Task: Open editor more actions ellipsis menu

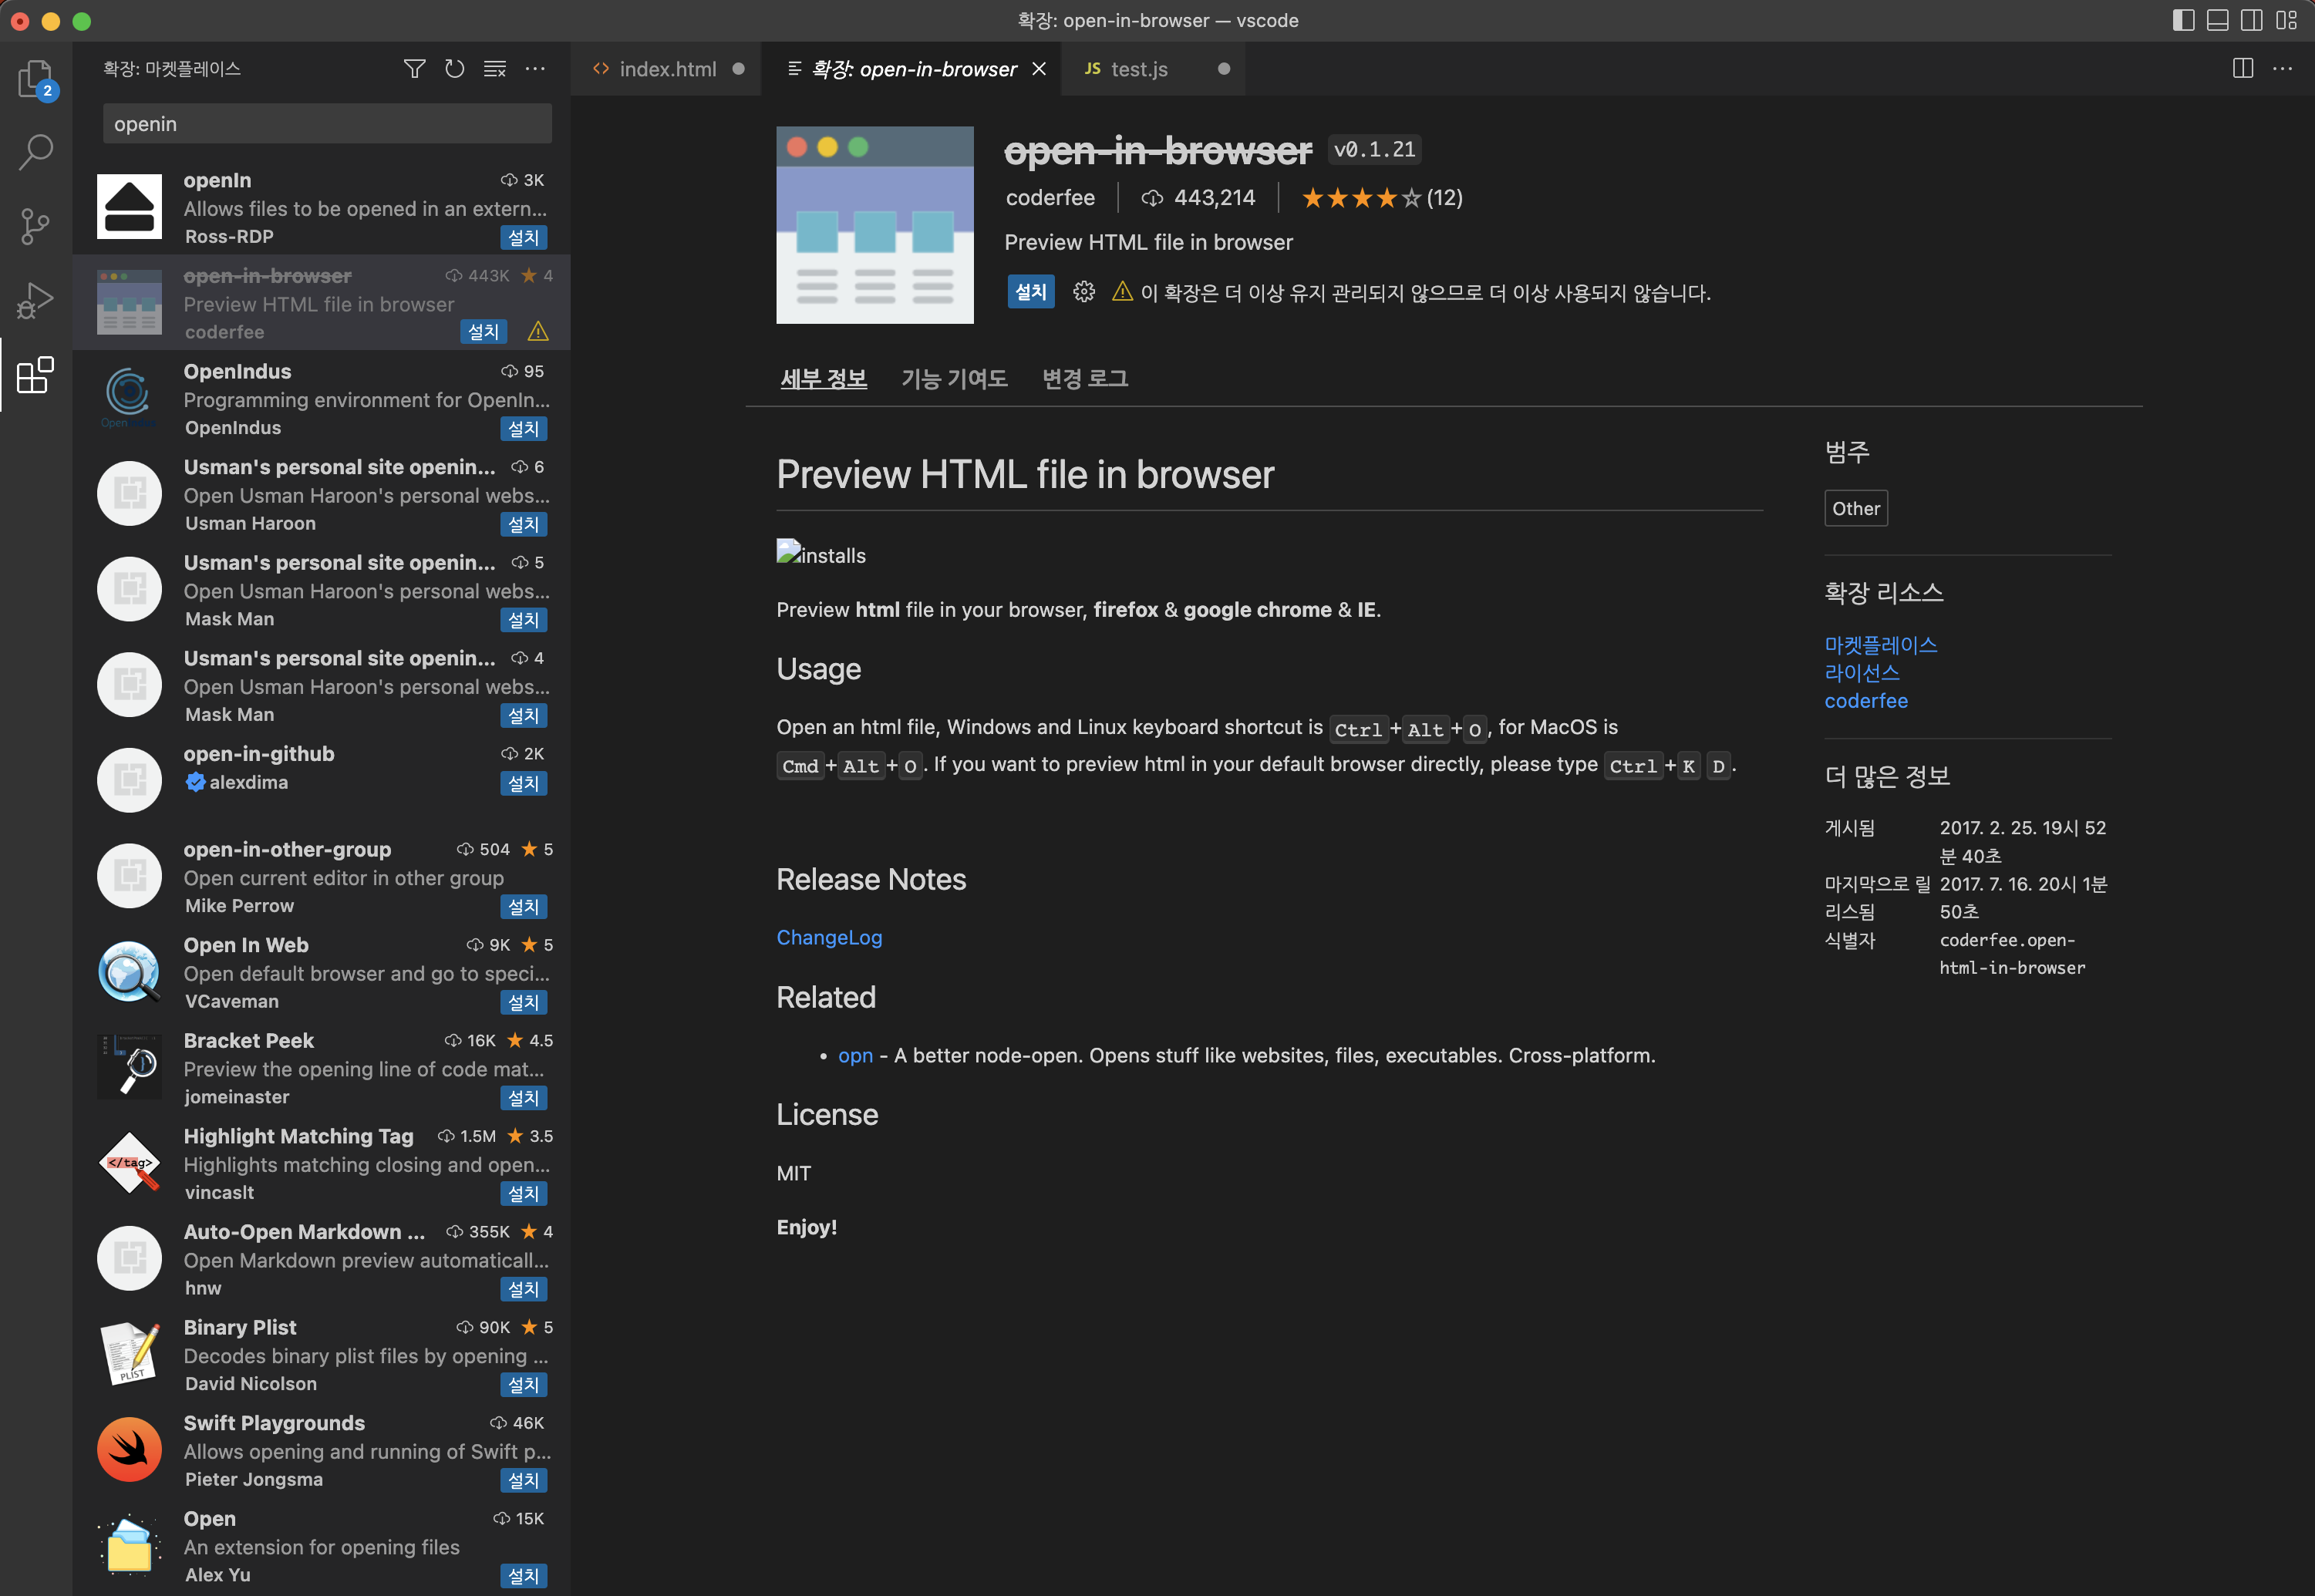Action: 2282,69
